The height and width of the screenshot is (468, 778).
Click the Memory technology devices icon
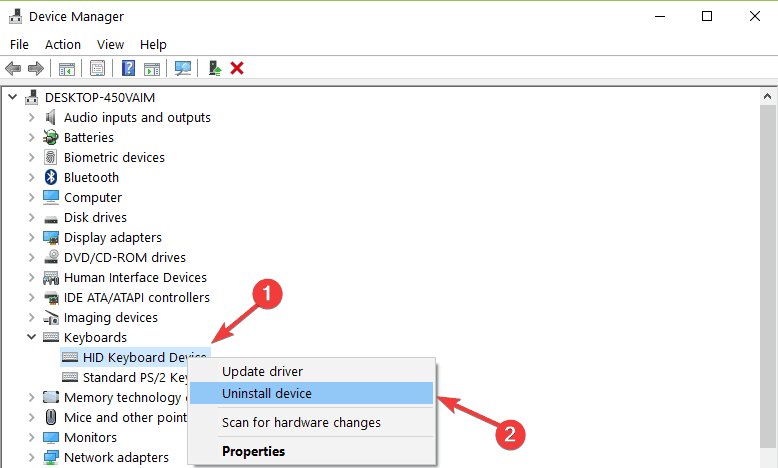[51, 397]
